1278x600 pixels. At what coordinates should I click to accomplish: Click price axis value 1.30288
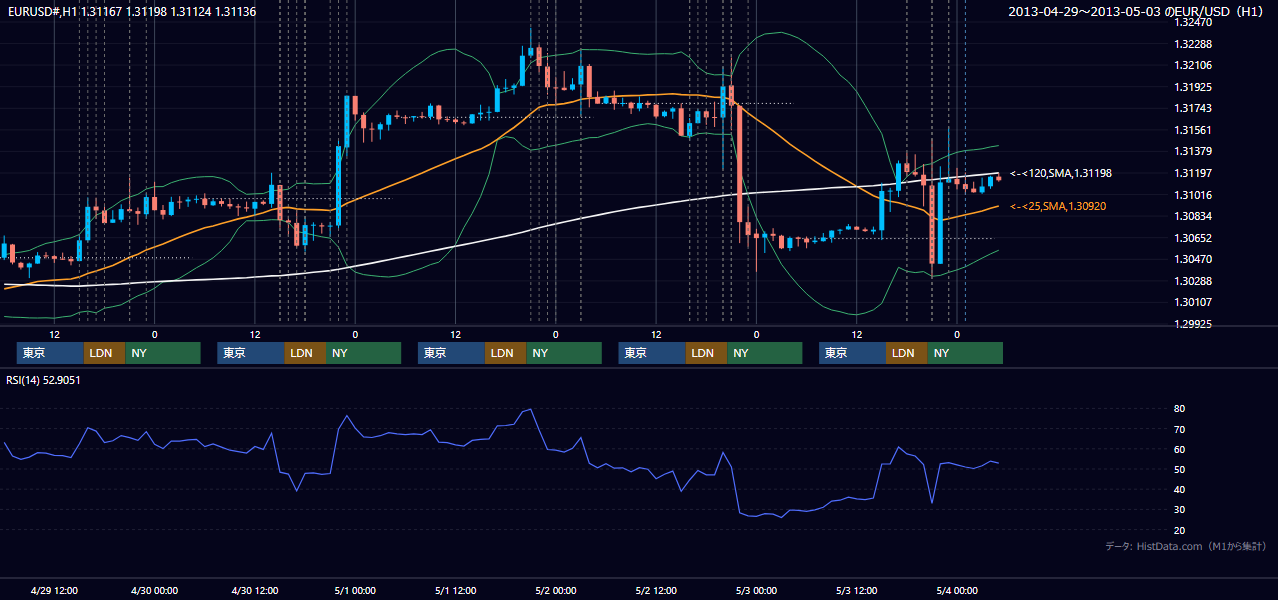pyautogui.click(x=1194, y=281)
